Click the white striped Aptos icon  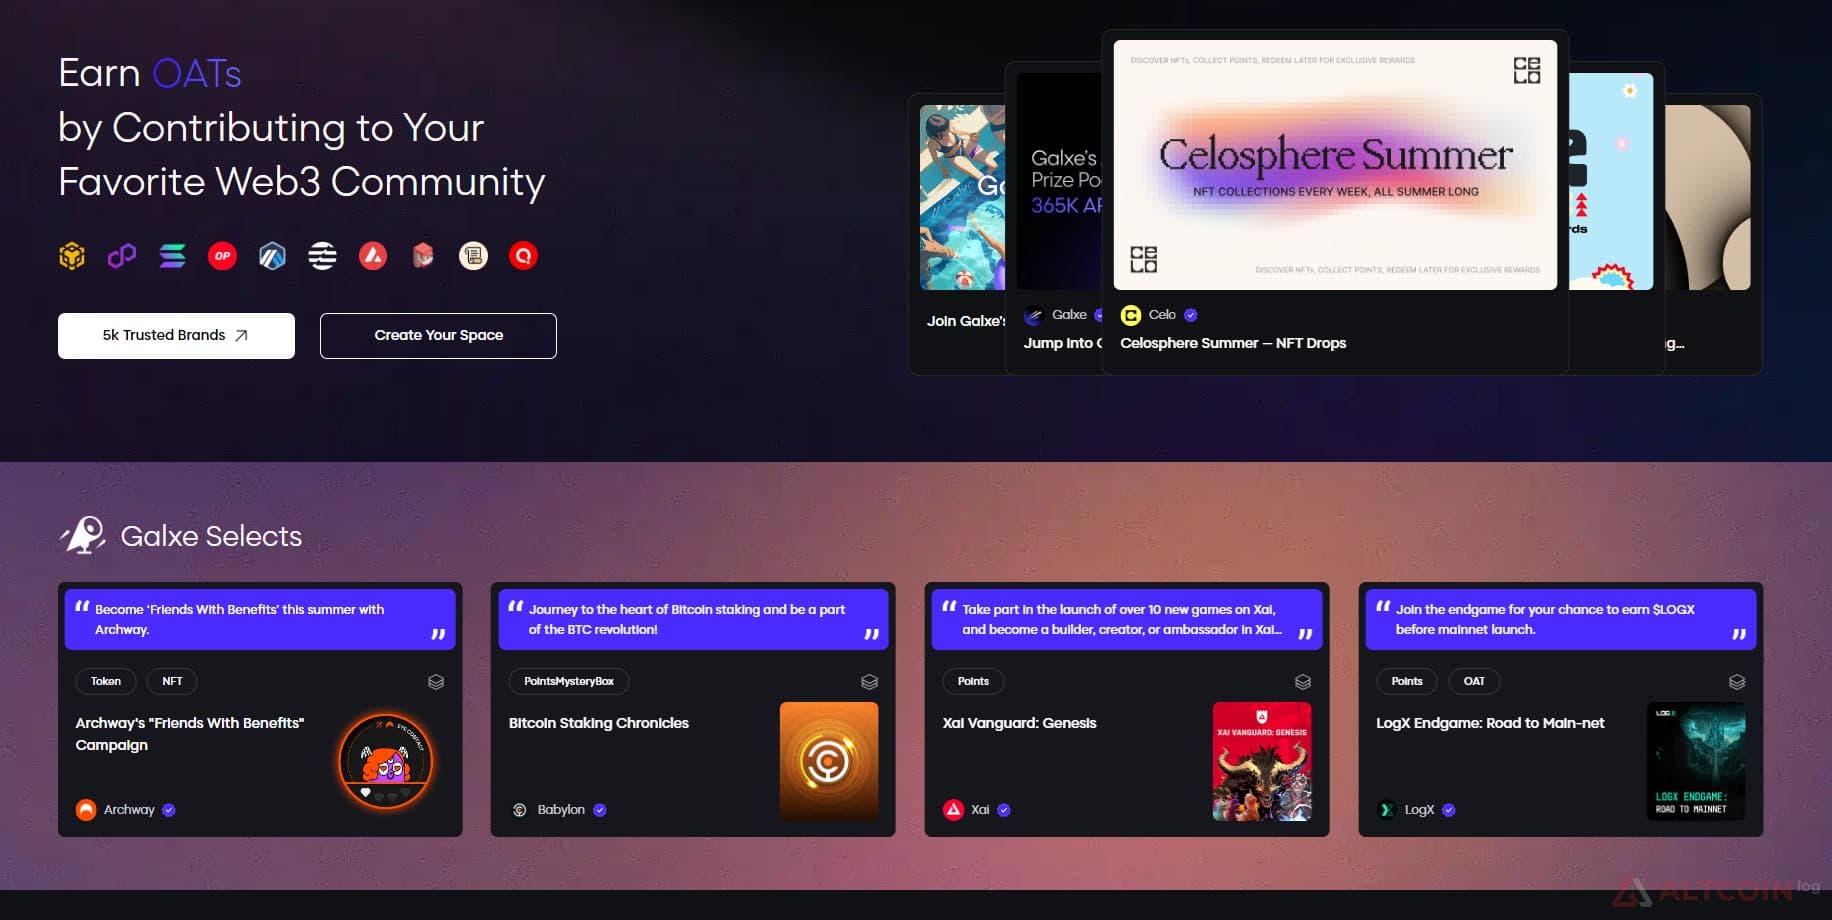(322, 256)
